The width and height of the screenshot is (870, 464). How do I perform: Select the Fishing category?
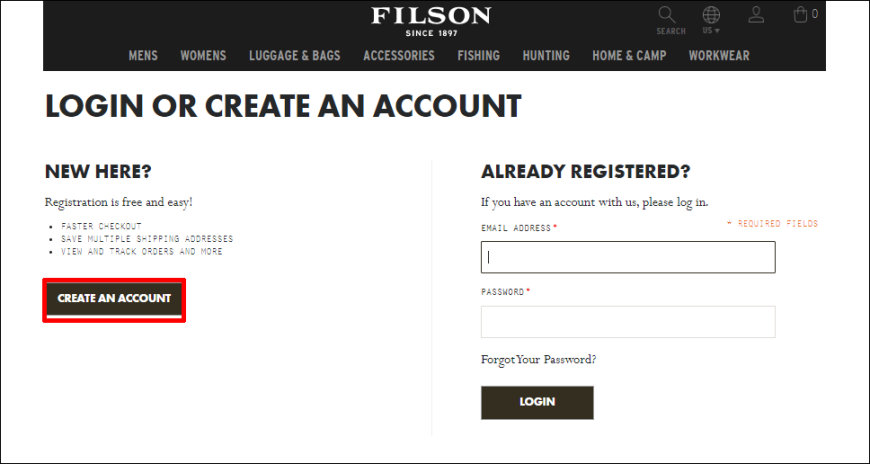click(478, 56)
